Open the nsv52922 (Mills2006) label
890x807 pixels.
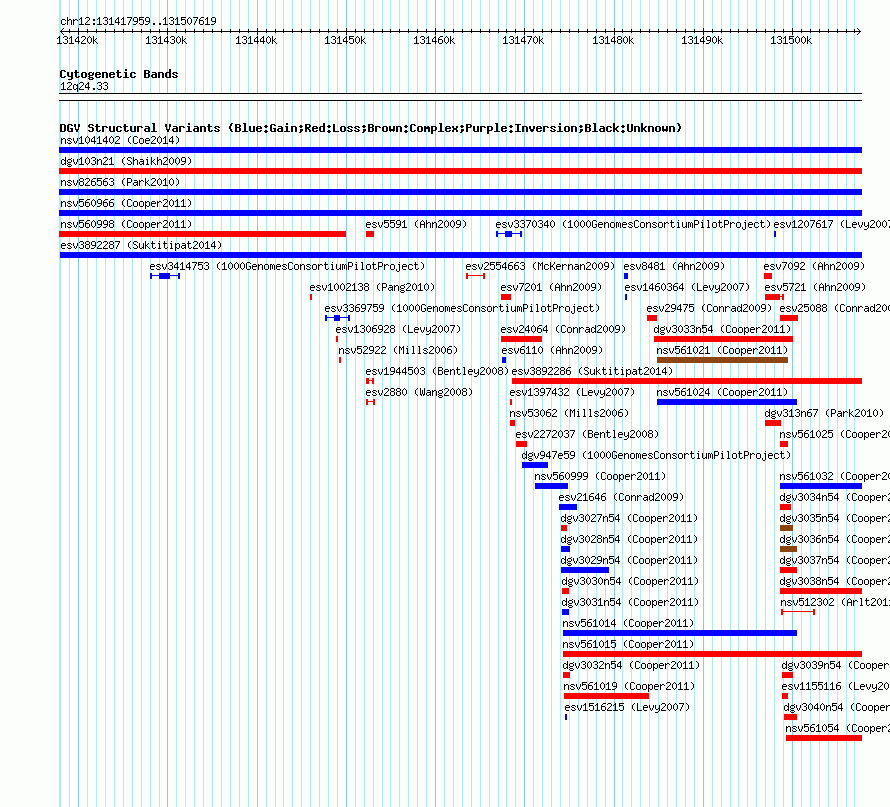[398, 350]
